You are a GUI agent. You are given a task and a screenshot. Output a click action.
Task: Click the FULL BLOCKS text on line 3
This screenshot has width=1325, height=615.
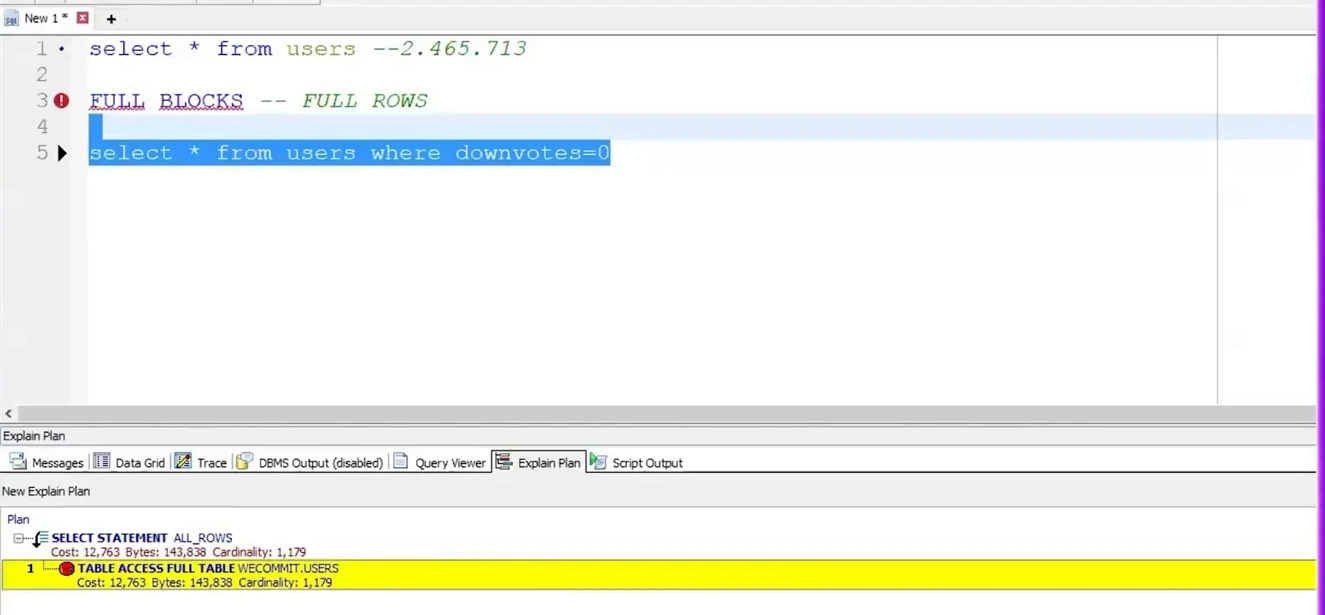pyautogui.click(x=166, y=101)
